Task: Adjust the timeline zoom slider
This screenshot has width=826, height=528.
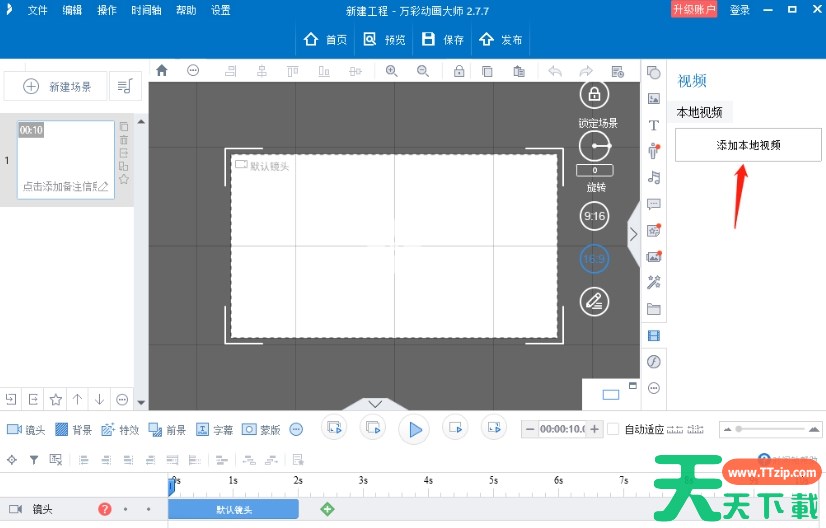Action: pyautogui.click(x=739, y=429)
